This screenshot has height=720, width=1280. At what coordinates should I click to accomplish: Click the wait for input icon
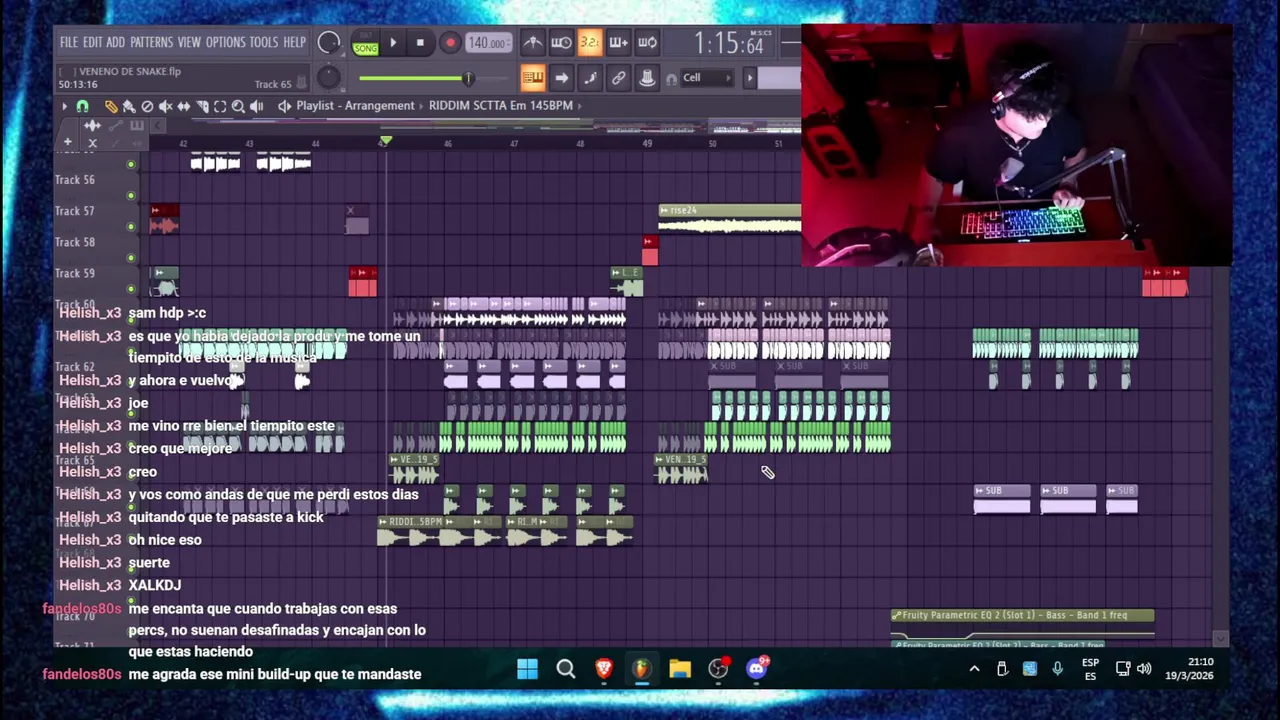[x=561, y=43]
